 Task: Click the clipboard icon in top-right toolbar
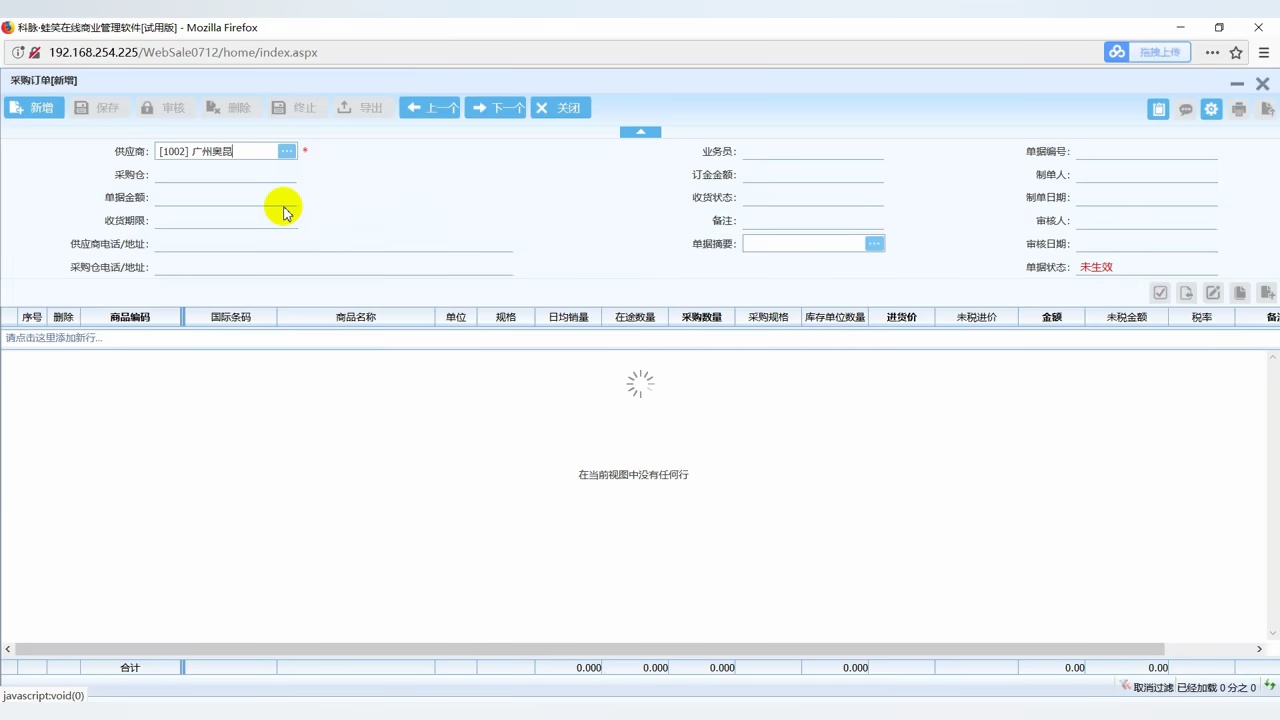[x=1158, y=109]
